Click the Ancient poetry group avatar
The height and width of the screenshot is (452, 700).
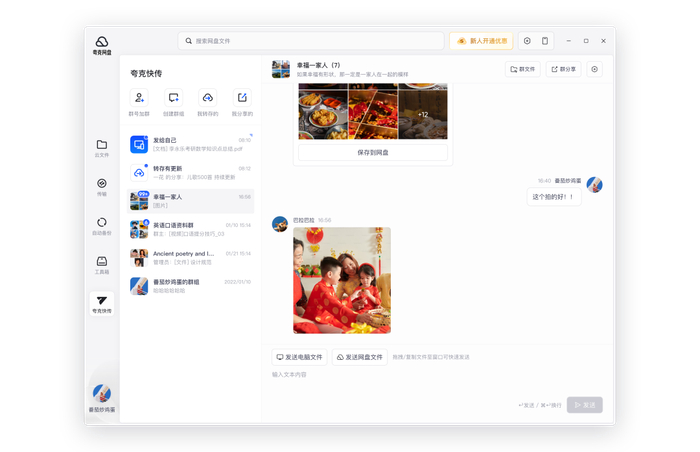pos(139,258)
